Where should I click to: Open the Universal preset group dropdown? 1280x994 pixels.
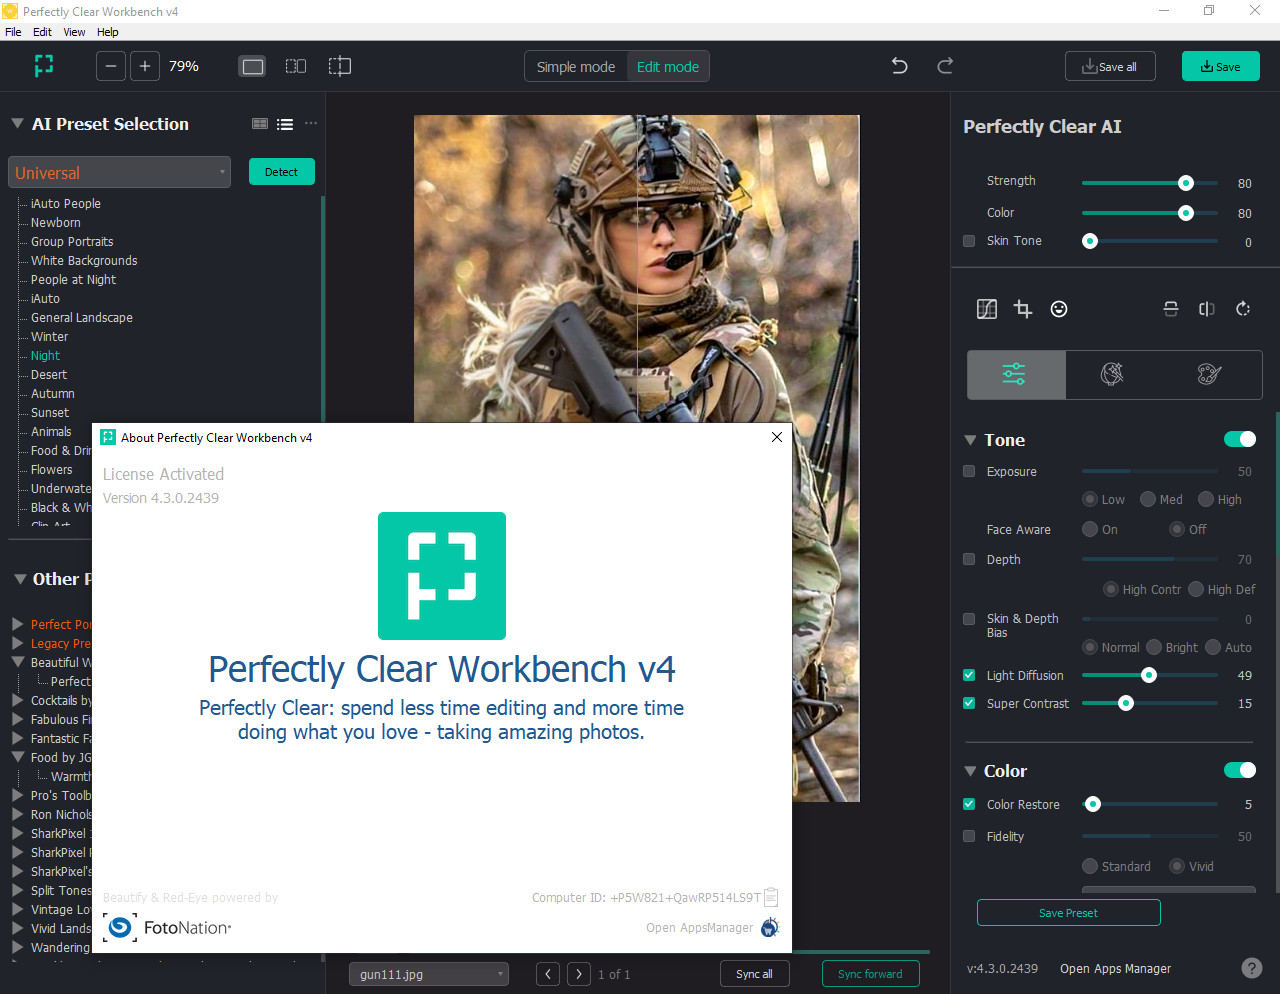pos(119,172)
